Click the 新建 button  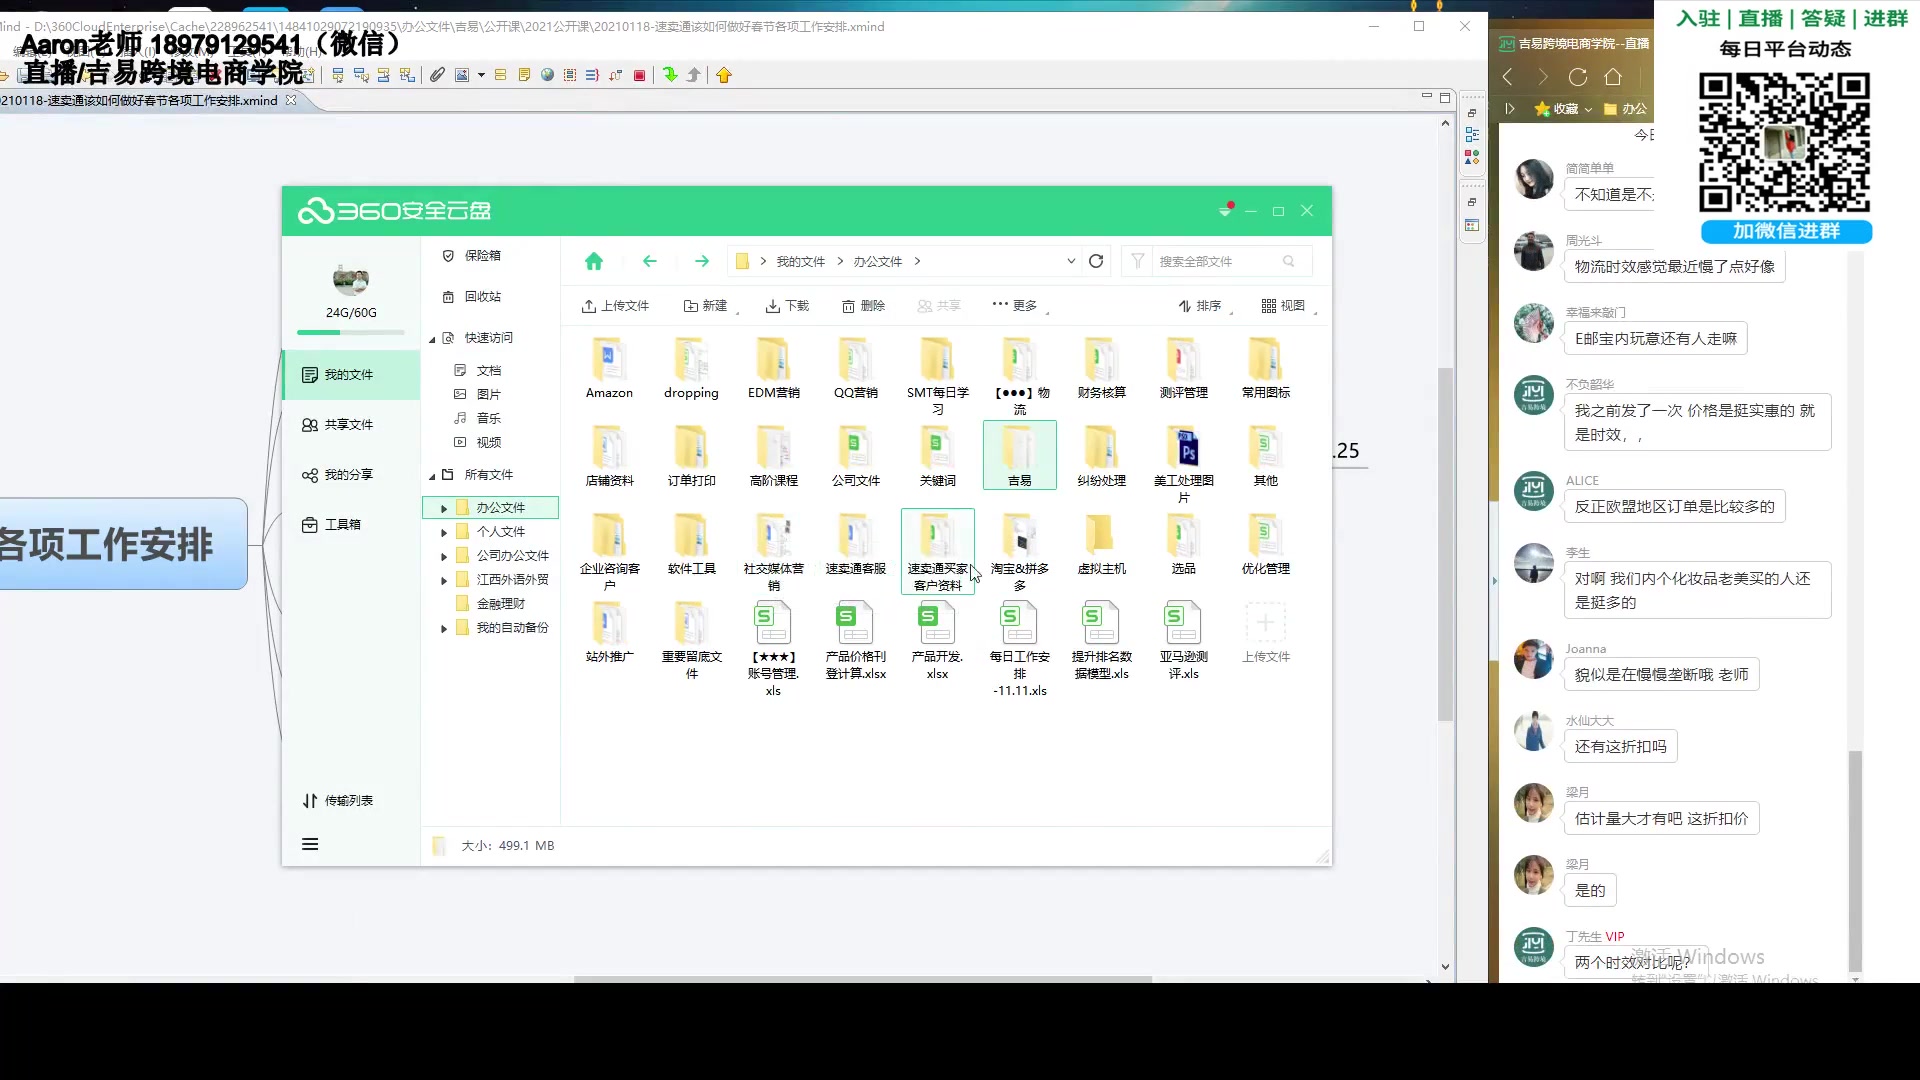pyautogui.click(x=706, y=306)
